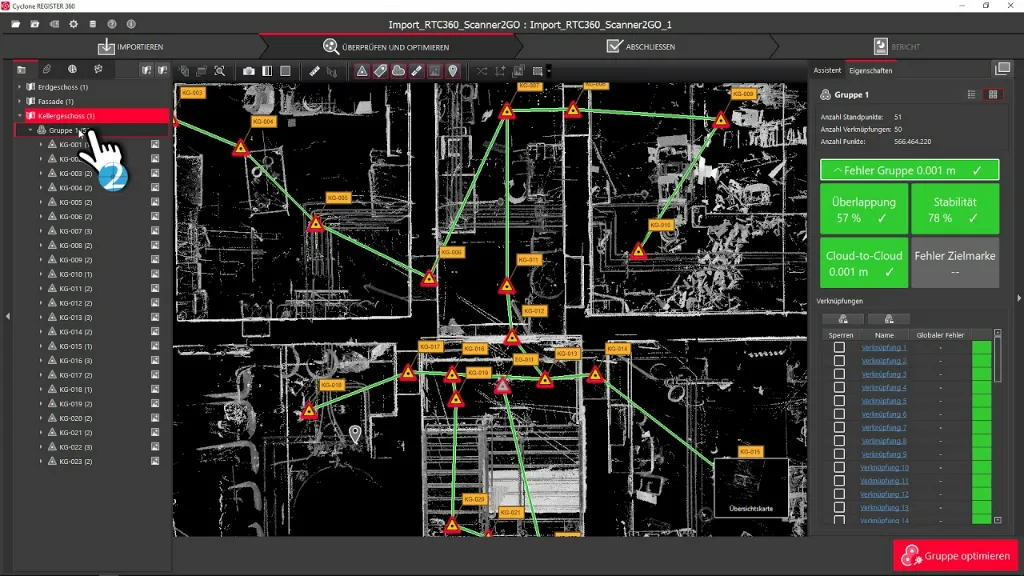
Task: Collapse the Kellergeschoss tree node
Action: [20, 116]
